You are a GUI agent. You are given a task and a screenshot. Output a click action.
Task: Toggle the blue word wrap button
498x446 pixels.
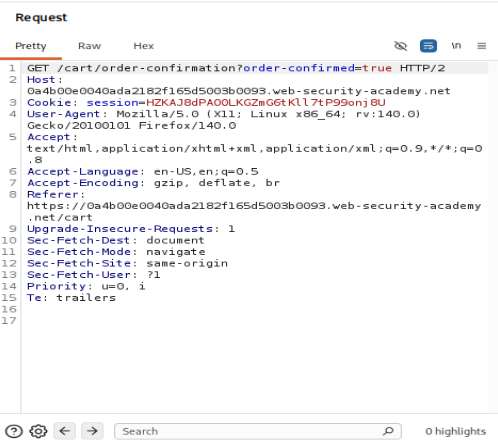click(428, 46)
